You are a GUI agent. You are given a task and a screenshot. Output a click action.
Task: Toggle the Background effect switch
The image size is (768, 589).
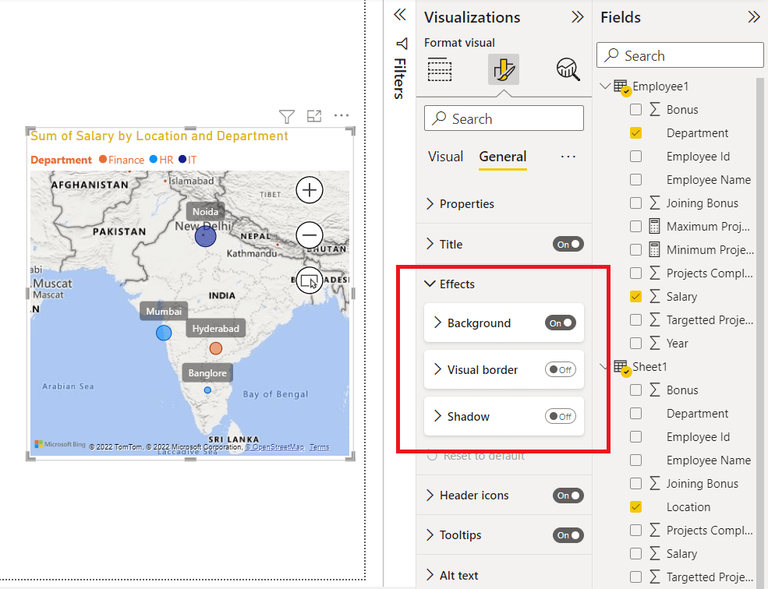coord(560,323)
